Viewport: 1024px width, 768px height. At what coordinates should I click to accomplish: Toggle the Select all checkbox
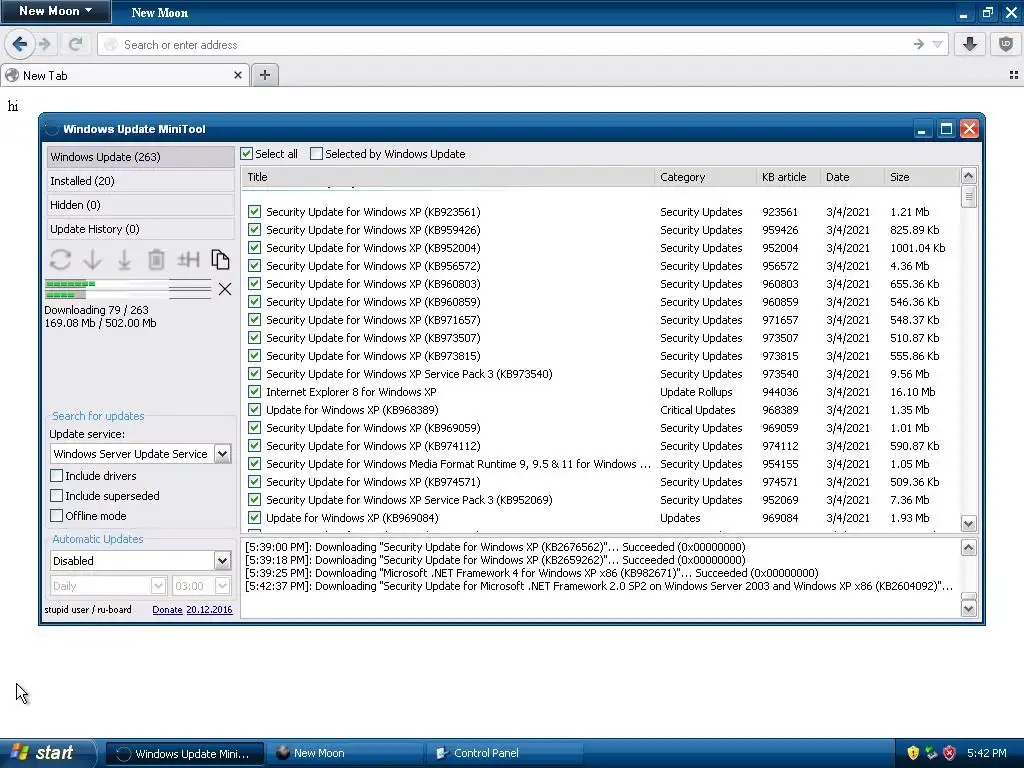coord(246,154)
